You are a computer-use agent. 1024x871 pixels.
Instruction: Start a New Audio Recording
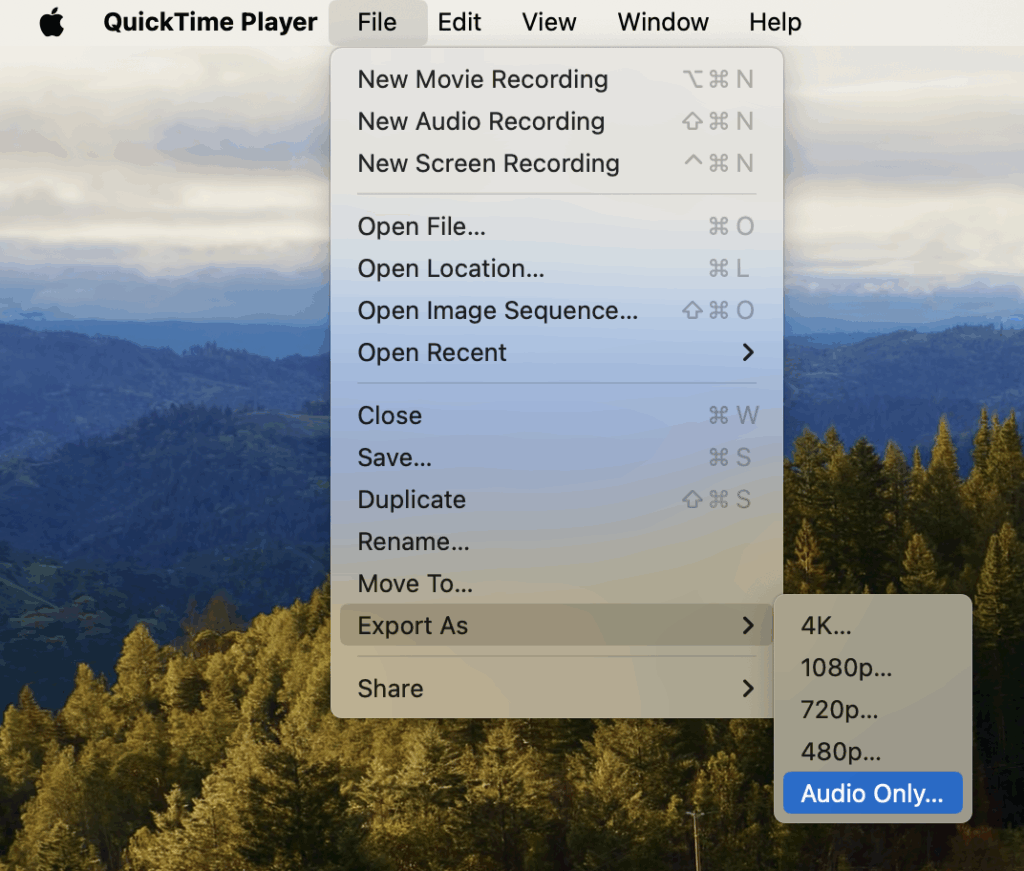click(556, 121)
